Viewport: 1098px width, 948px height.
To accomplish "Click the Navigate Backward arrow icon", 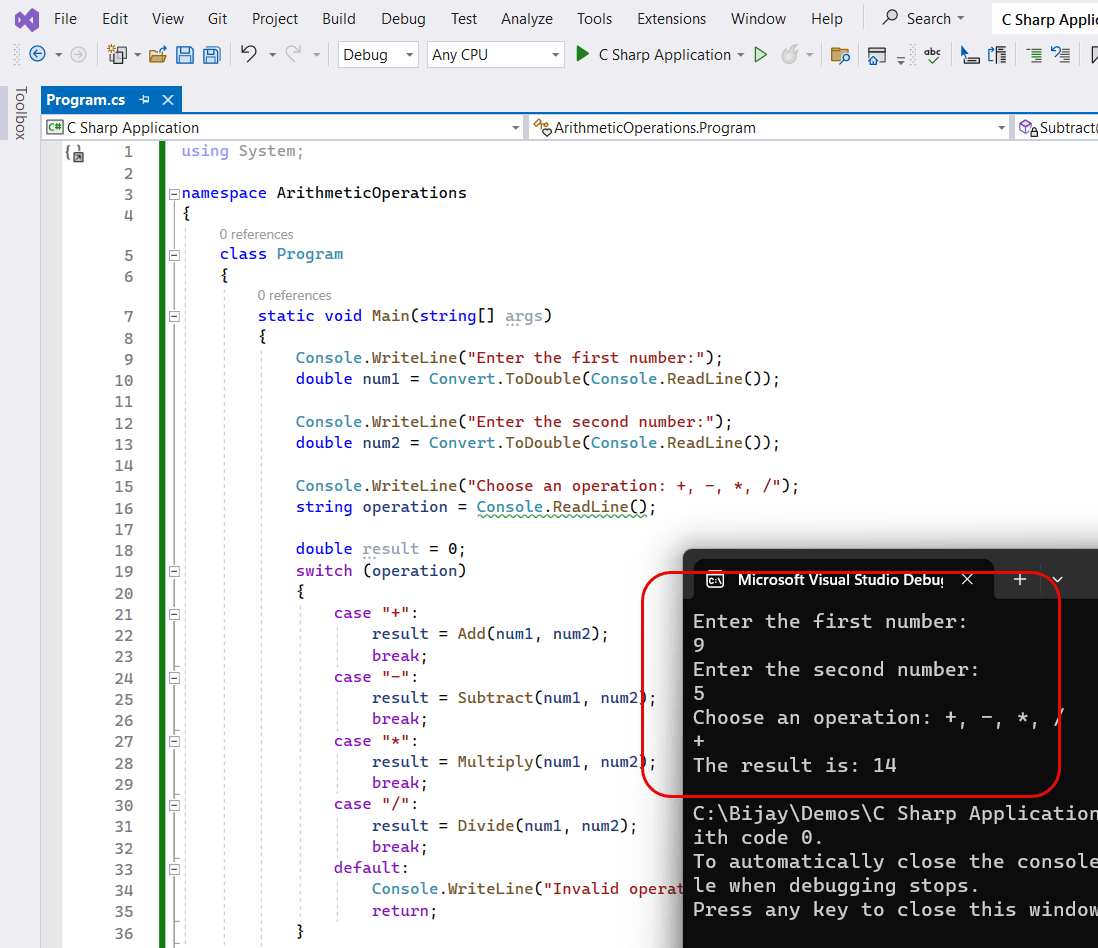I will point(36,55).
